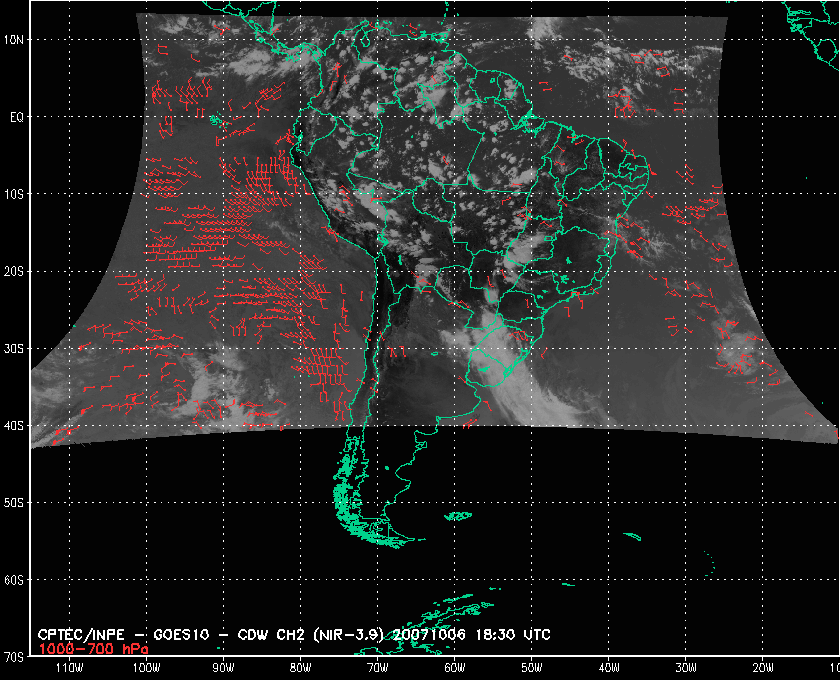The height and width of the screenshot is (680, 840).
Task: Select the 60S latitude label
Action: pos(17,580)
